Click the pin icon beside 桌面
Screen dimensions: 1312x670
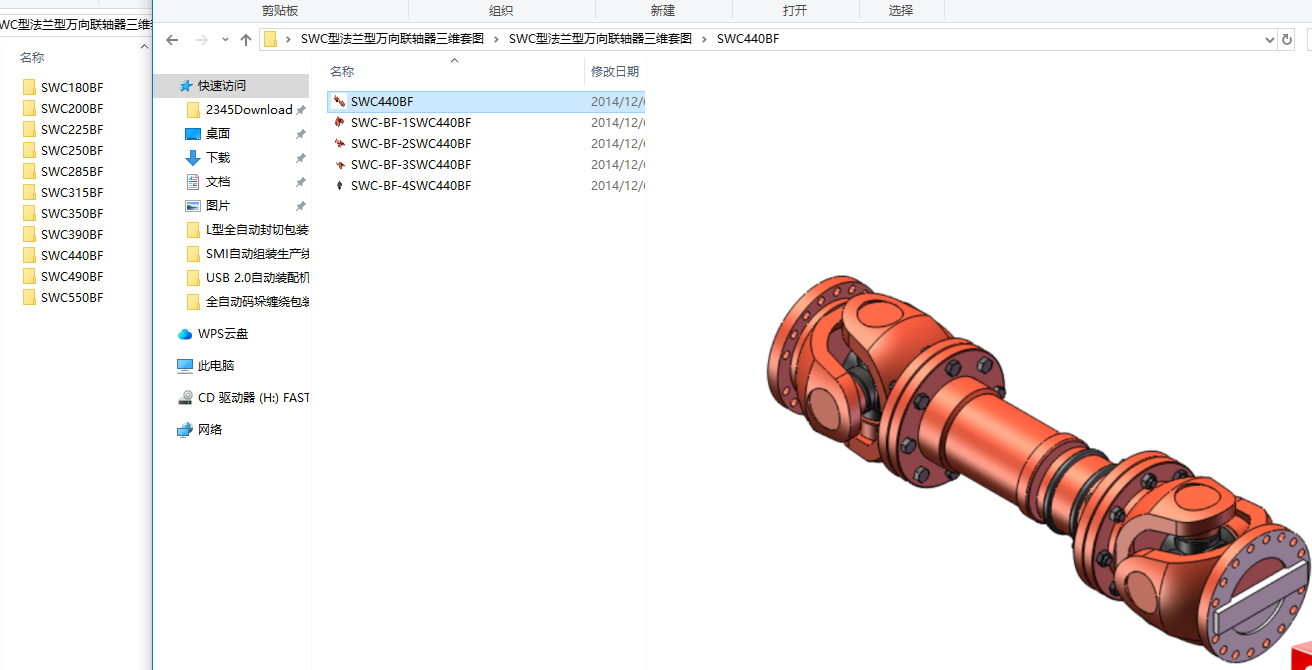click(x=300, y=134)
